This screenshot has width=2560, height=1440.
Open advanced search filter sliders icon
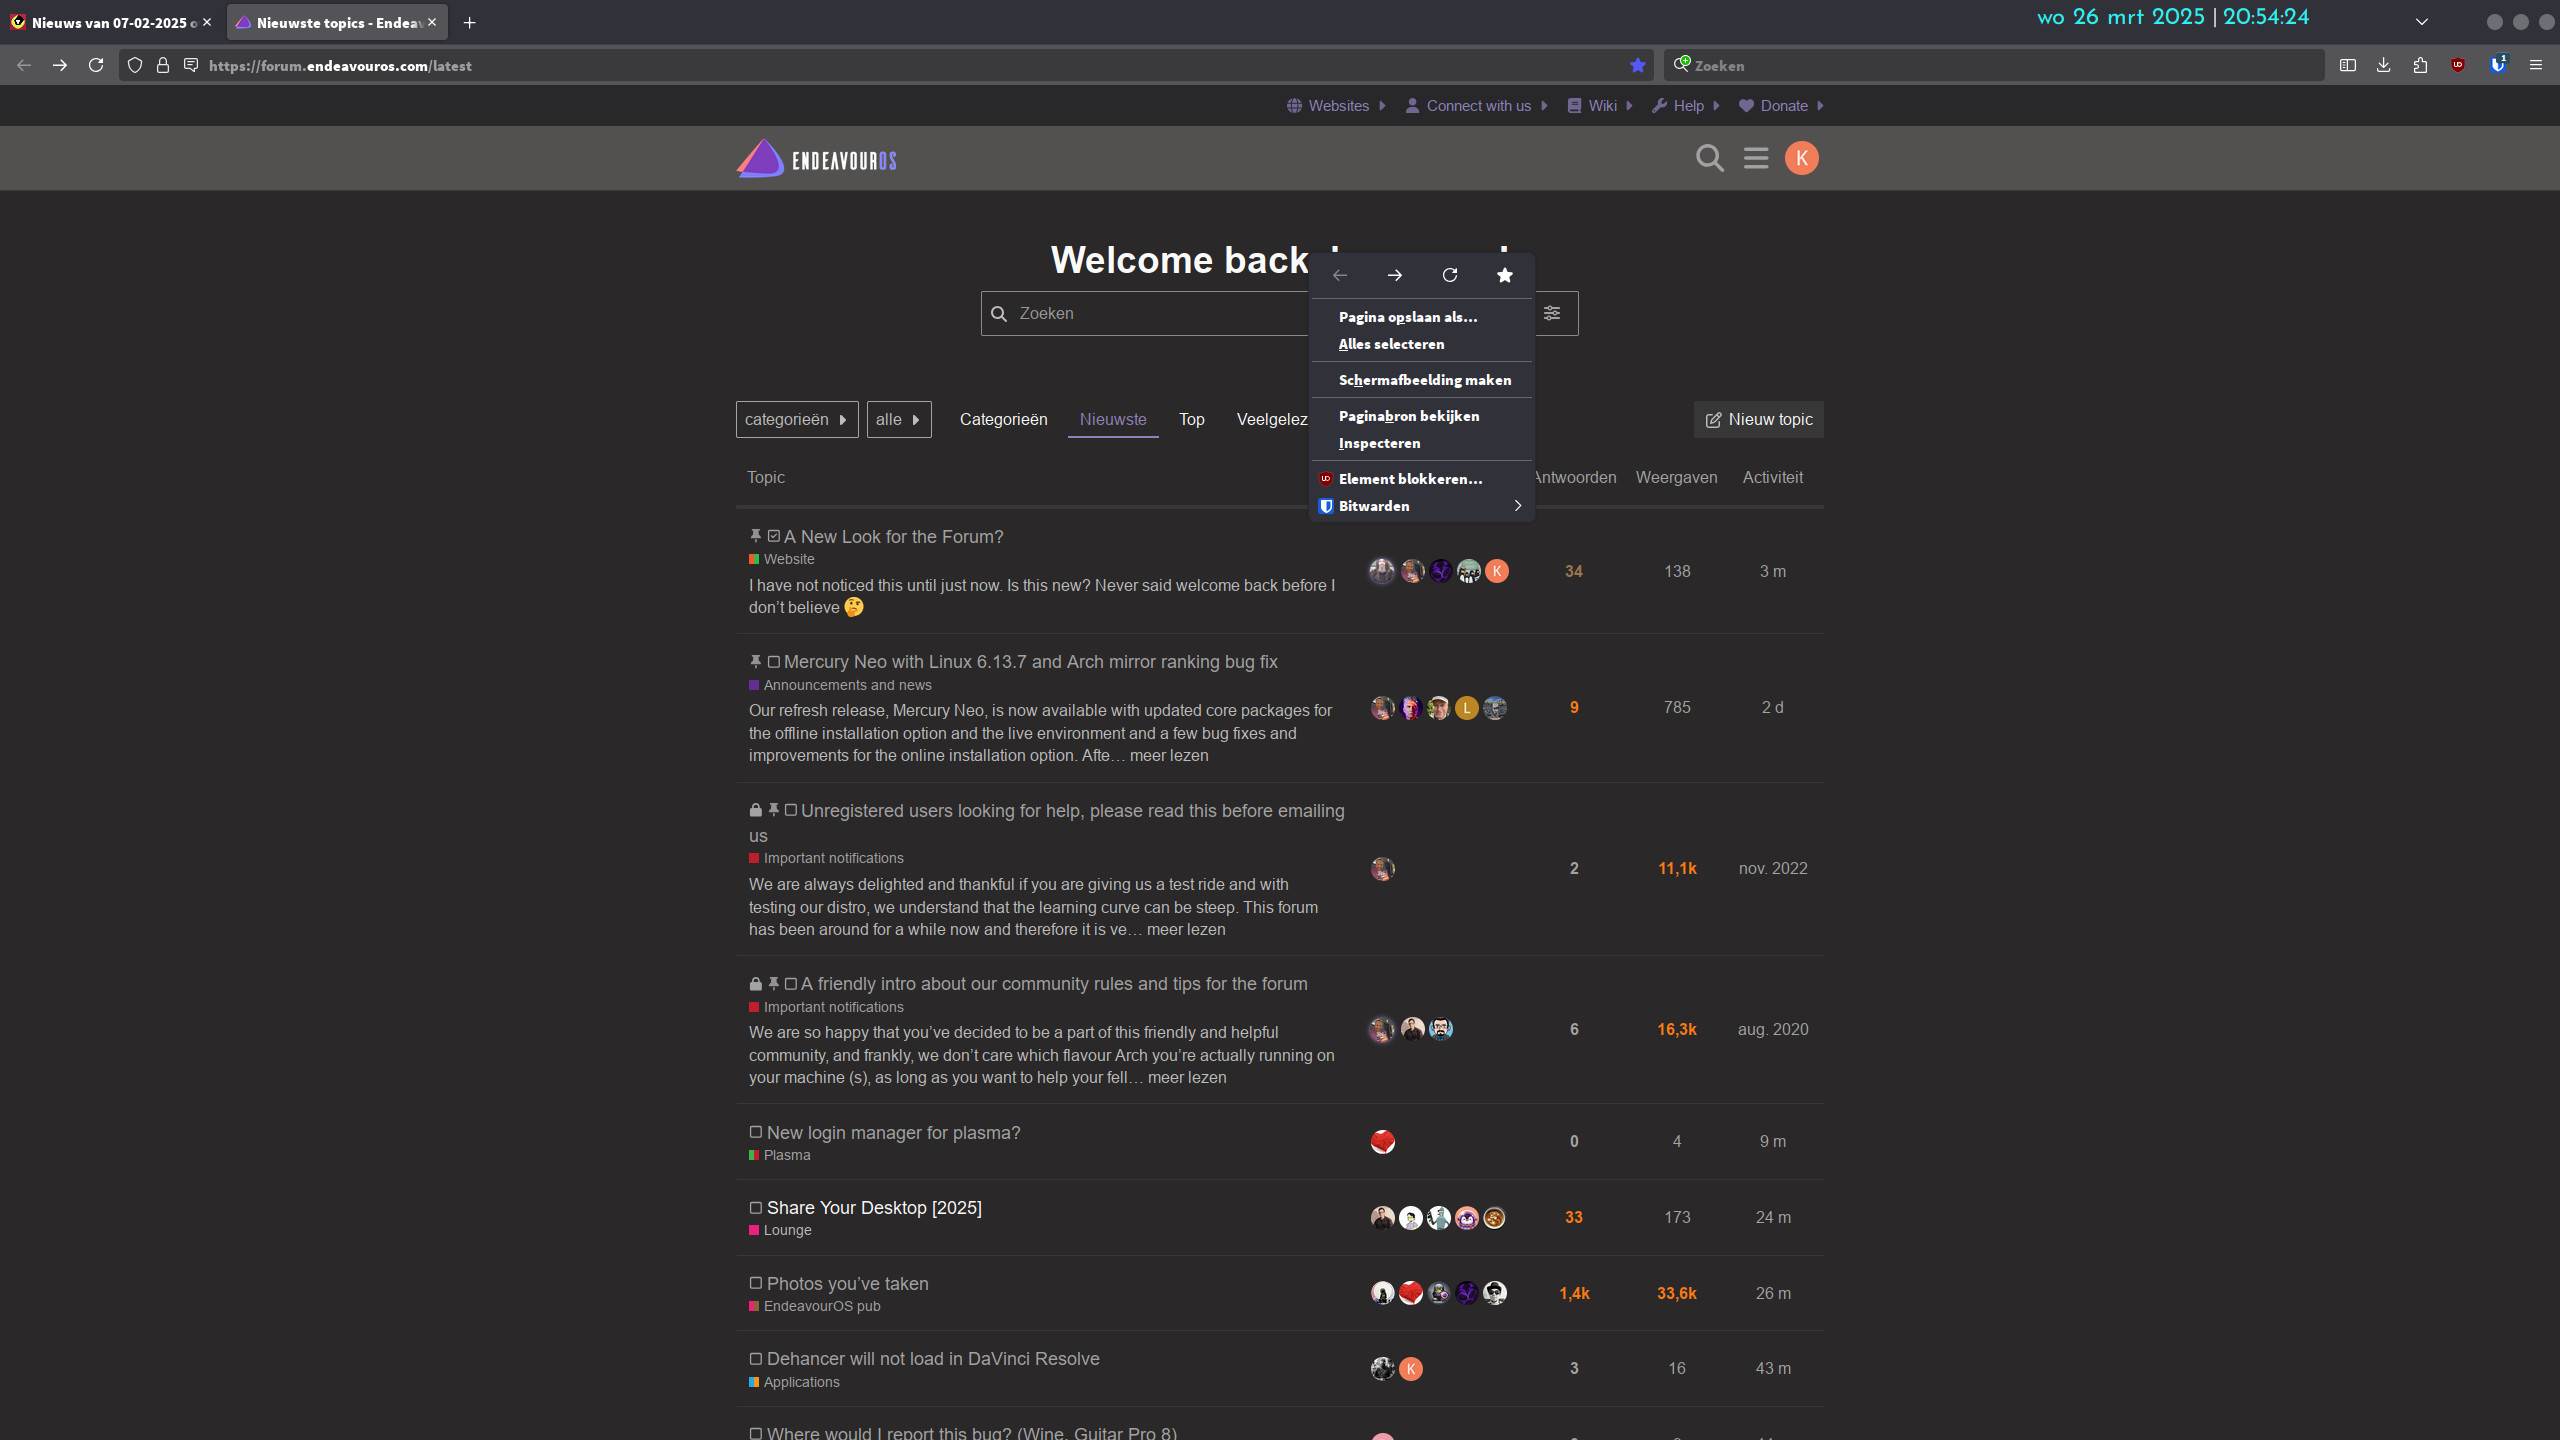point(1552,313)
